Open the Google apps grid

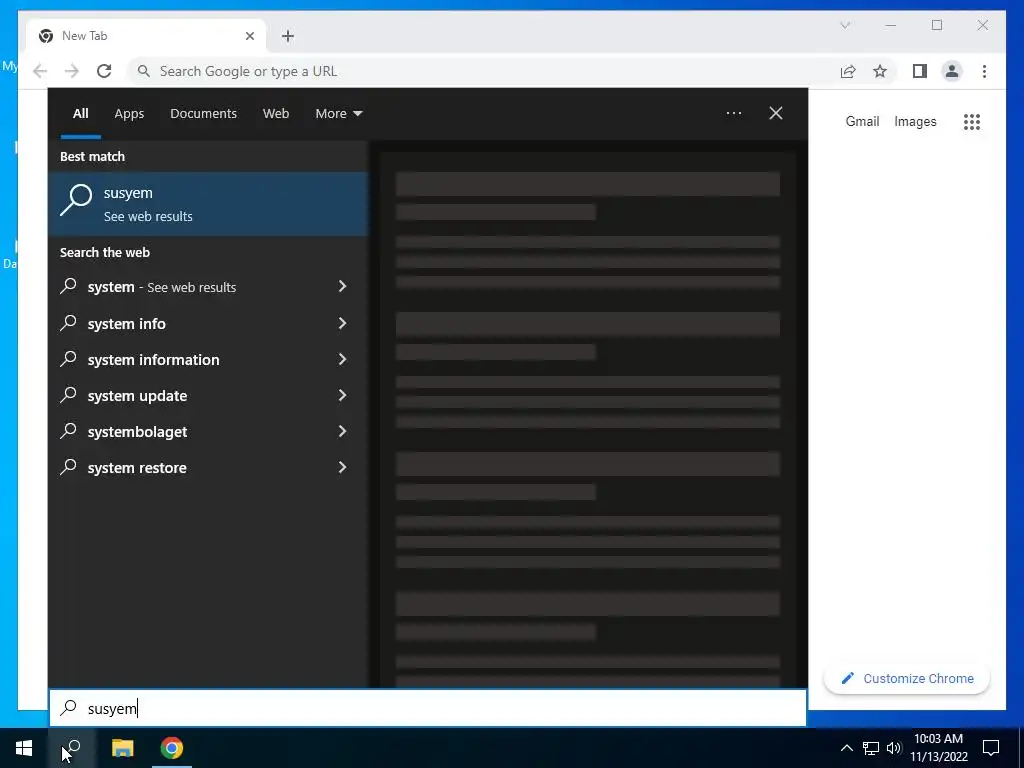(972, 121)
